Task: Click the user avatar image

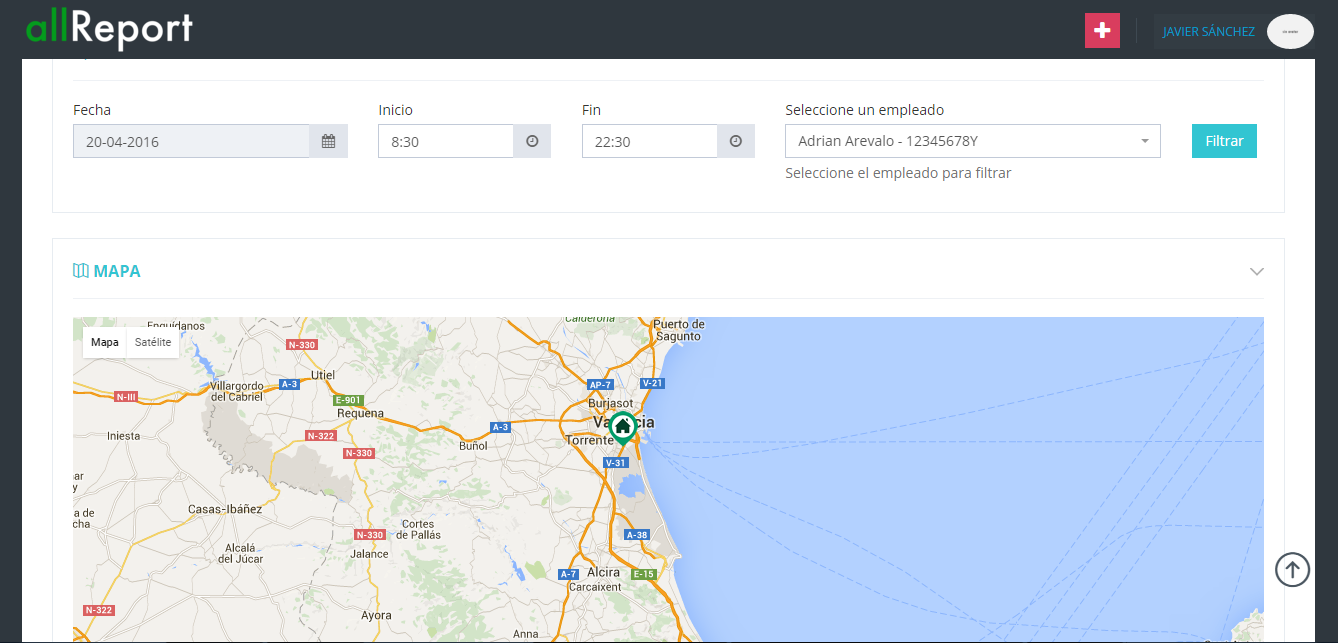Action: coord(1290,31)
